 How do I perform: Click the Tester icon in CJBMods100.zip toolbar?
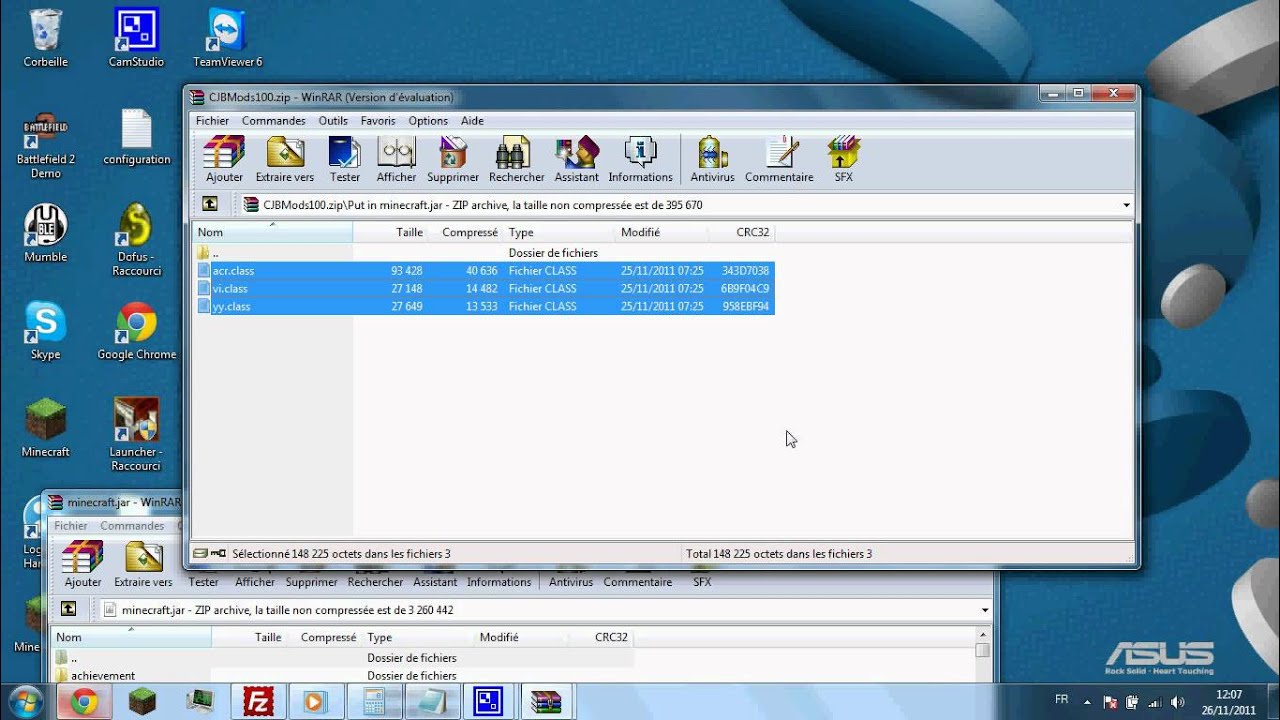point(345,160)
